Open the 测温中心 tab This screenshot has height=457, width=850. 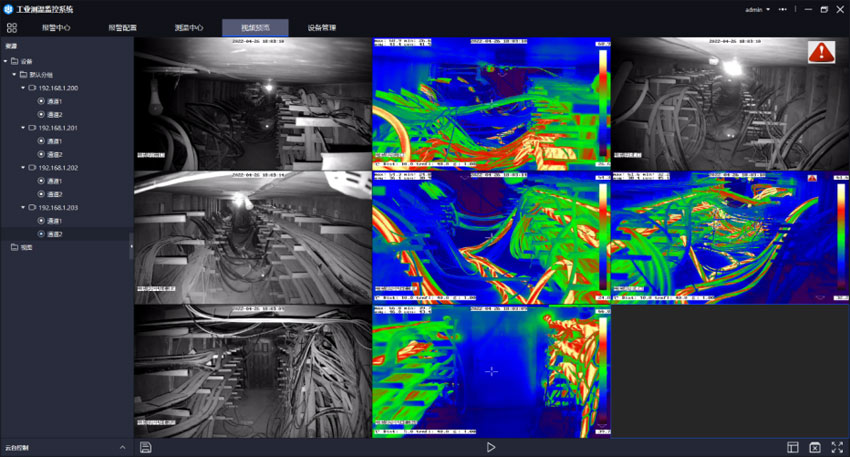click(x=188, y=28)
